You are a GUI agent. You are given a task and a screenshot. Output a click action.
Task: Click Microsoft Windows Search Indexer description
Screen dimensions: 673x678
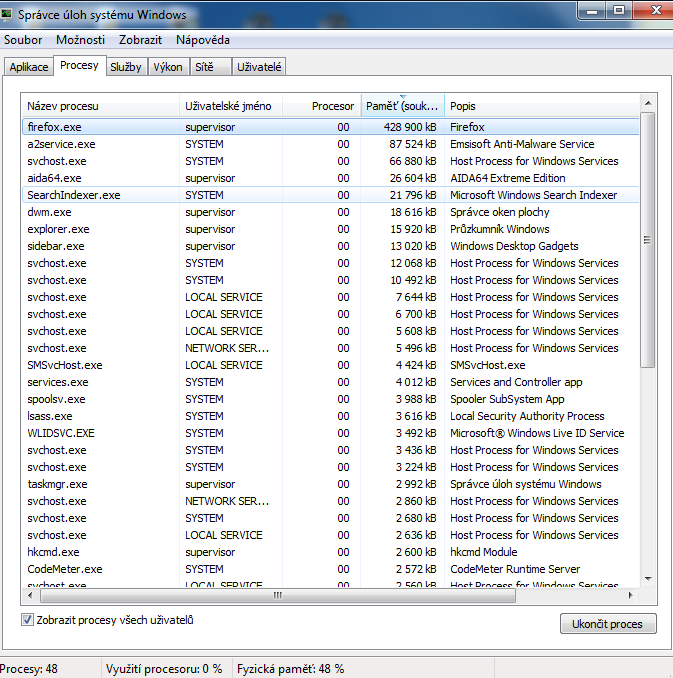pyautogui.click(x=533, y=195)
